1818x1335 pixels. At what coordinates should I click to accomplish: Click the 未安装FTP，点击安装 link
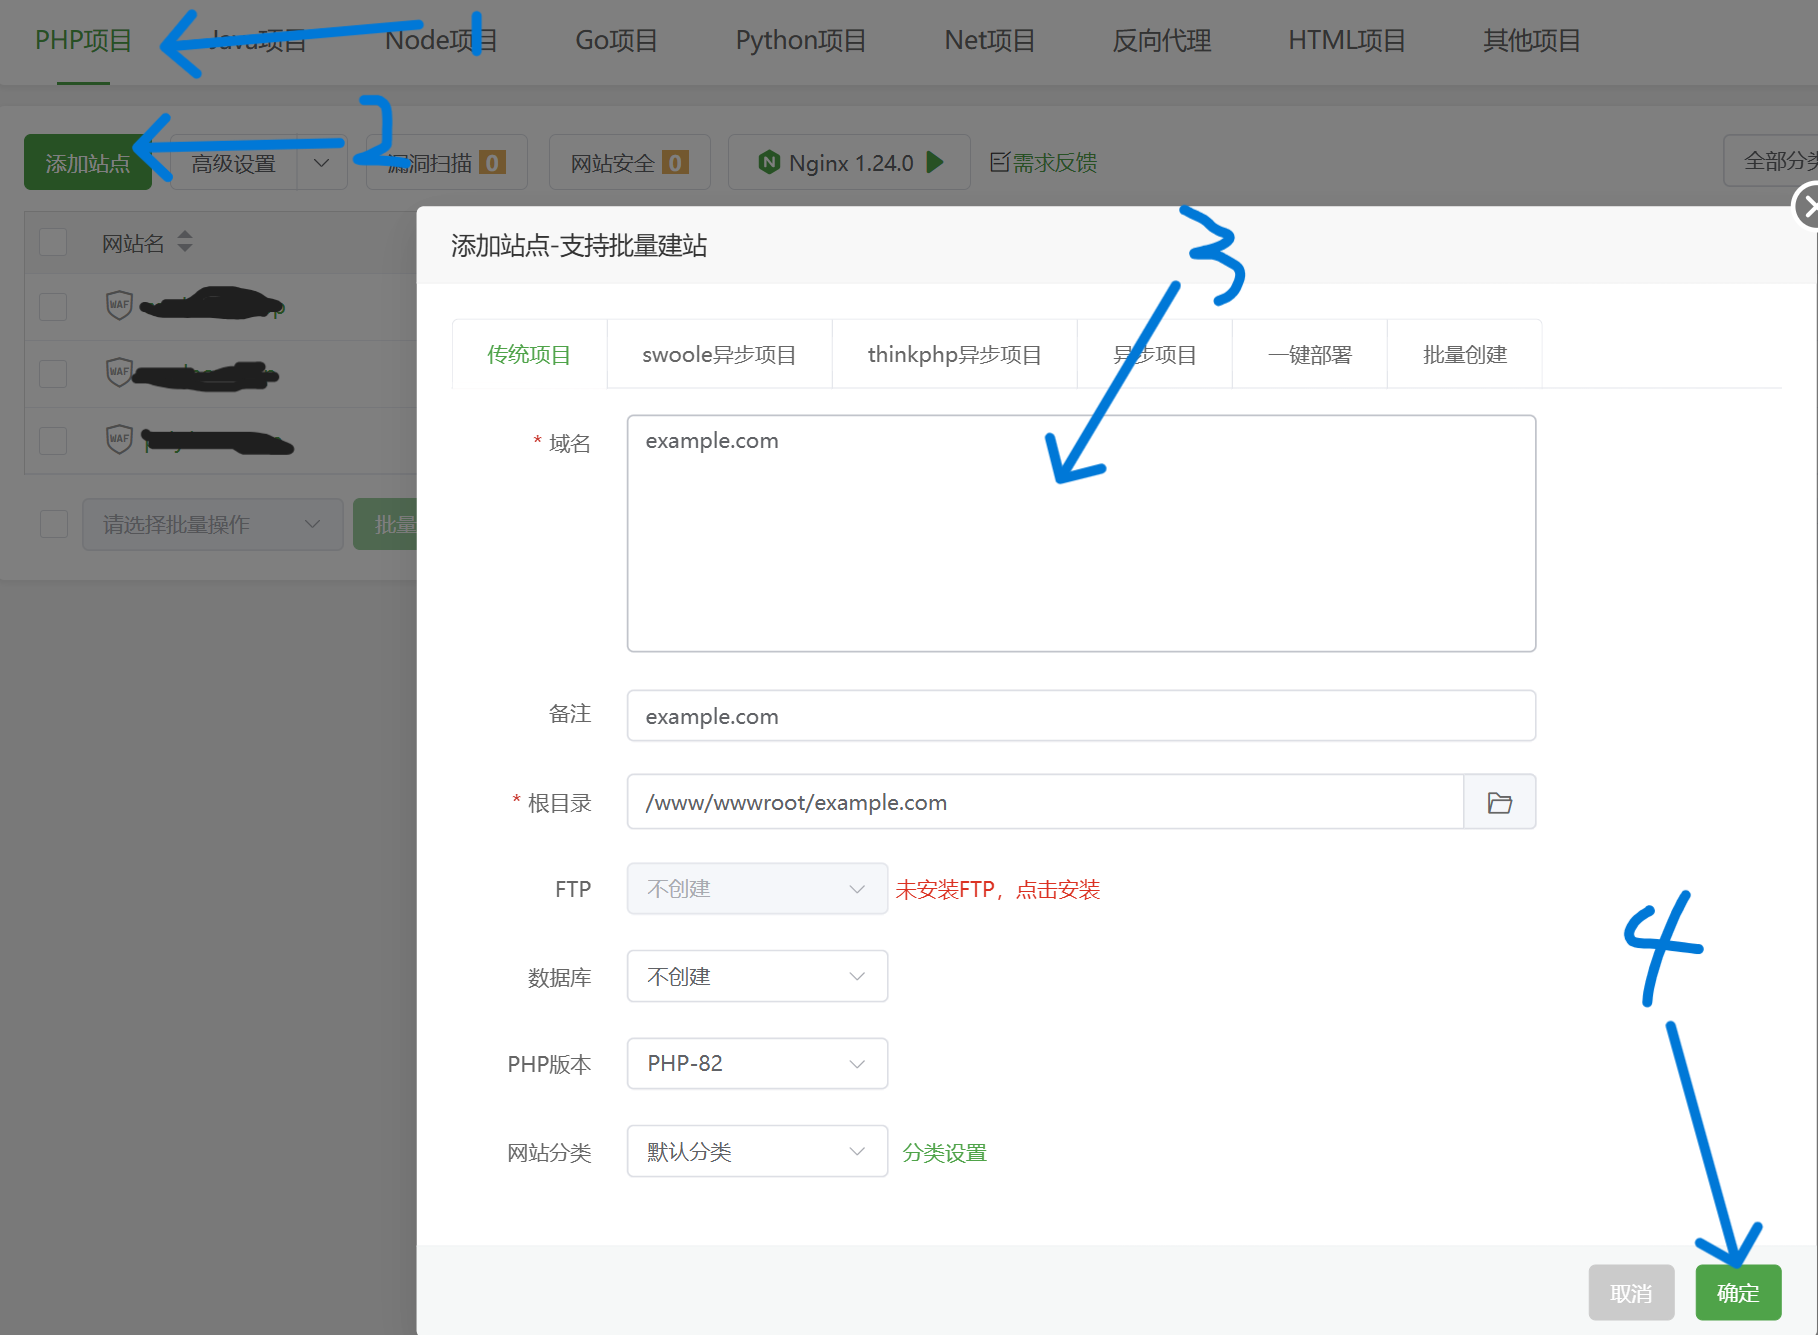(998, 889)
